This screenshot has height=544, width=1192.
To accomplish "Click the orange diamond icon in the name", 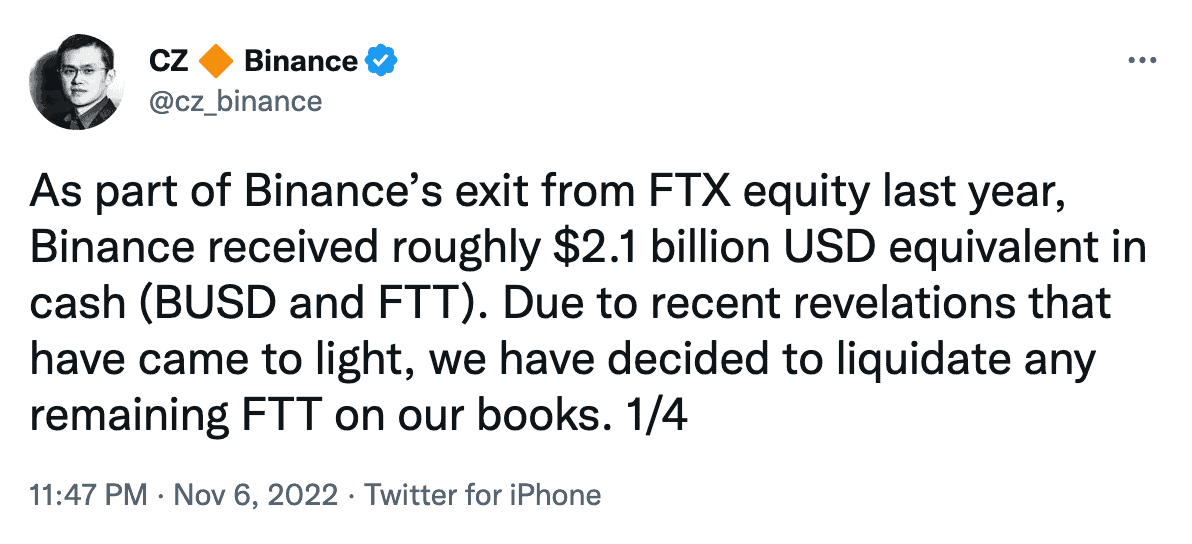I will click(x=214, y=62).
